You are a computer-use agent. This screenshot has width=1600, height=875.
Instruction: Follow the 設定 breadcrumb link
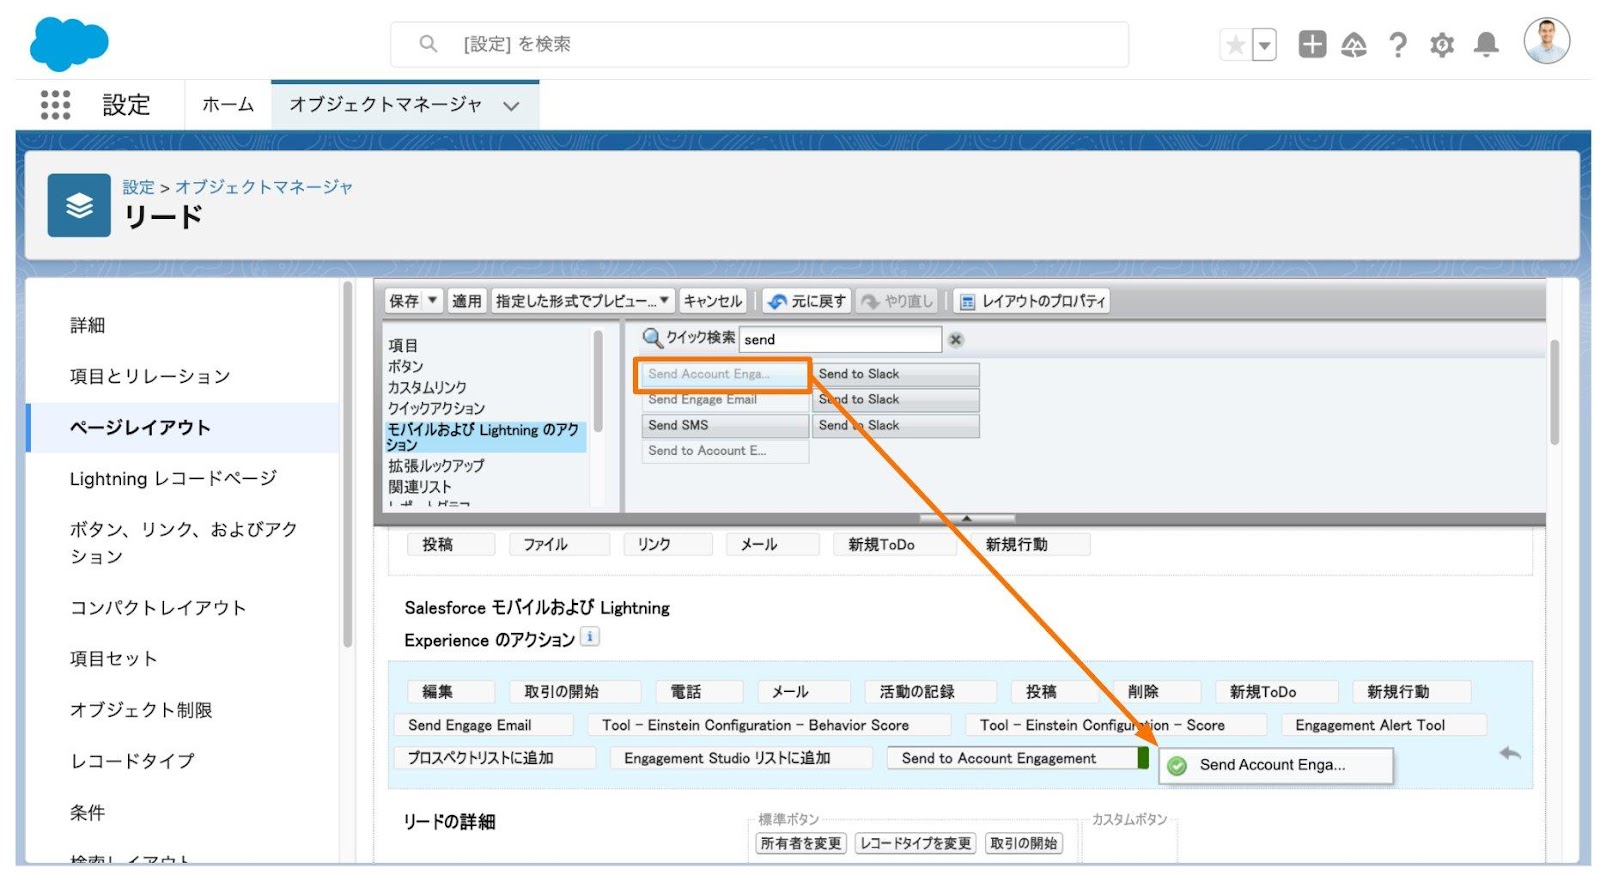pyautogui.click(x=139, y=187)
